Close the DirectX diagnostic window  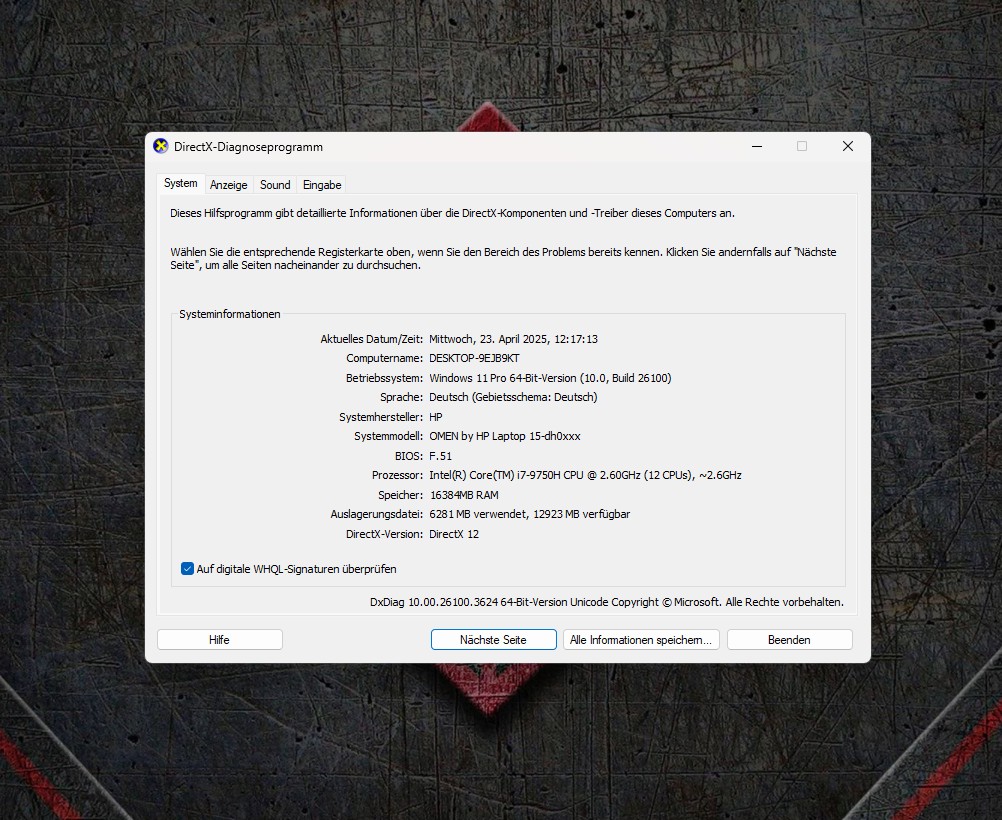point(847,146)
